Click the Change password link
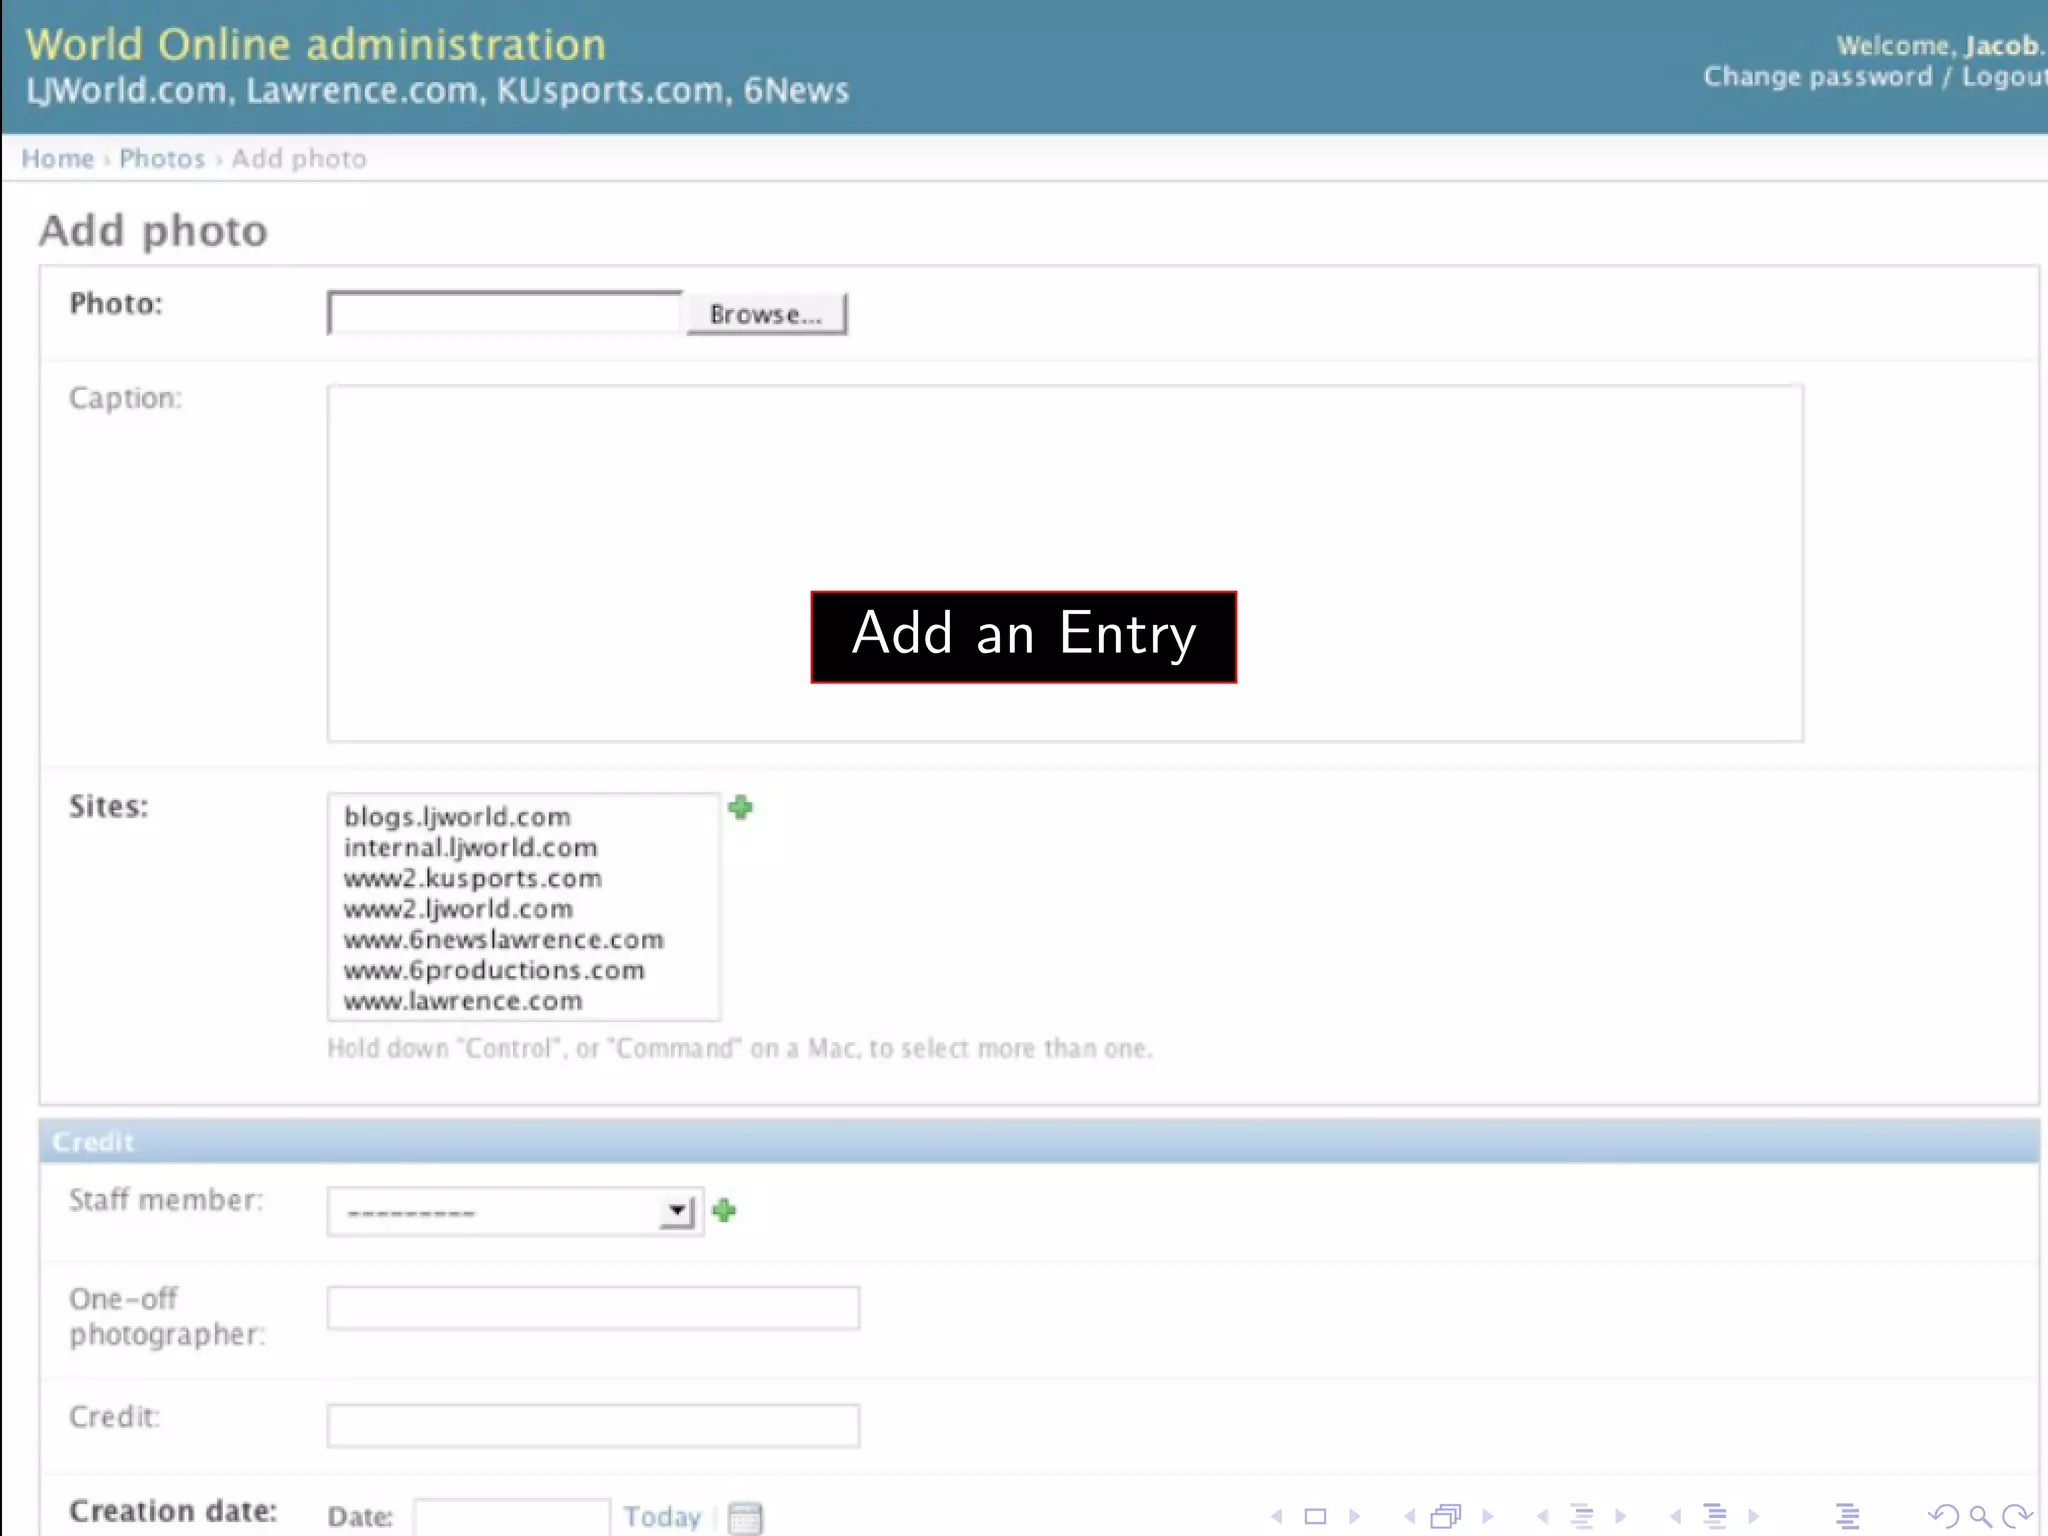This screenshot has height=1536, width=2048. 1817,77
